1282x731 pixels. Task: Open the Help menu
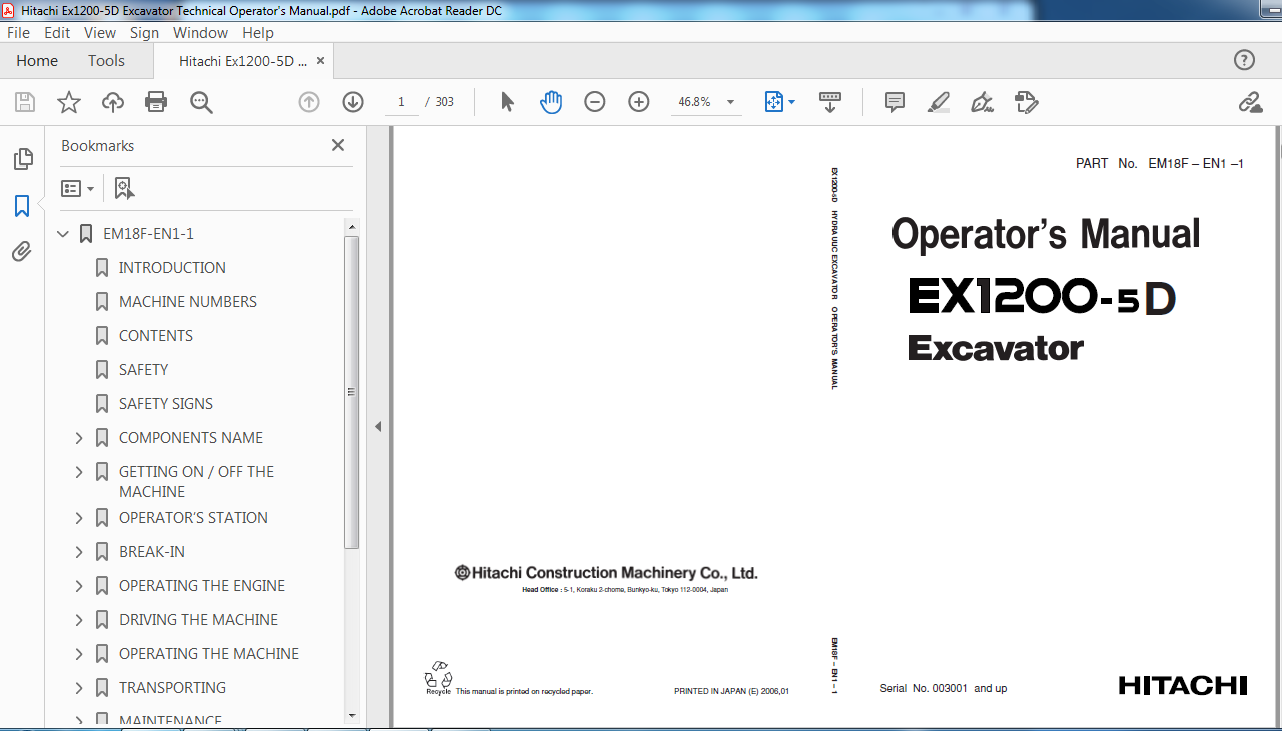coord(258,32)
